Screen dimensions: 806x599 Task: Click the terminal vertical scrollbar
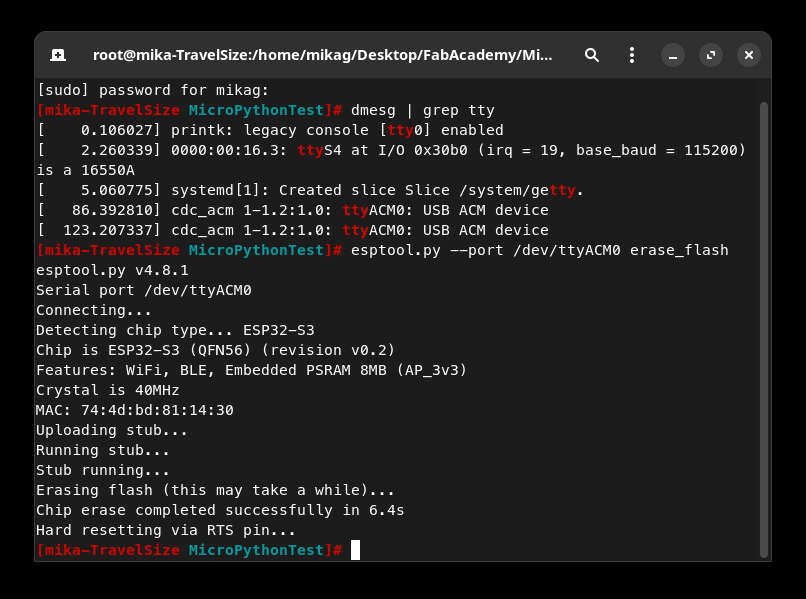(764, 329)
